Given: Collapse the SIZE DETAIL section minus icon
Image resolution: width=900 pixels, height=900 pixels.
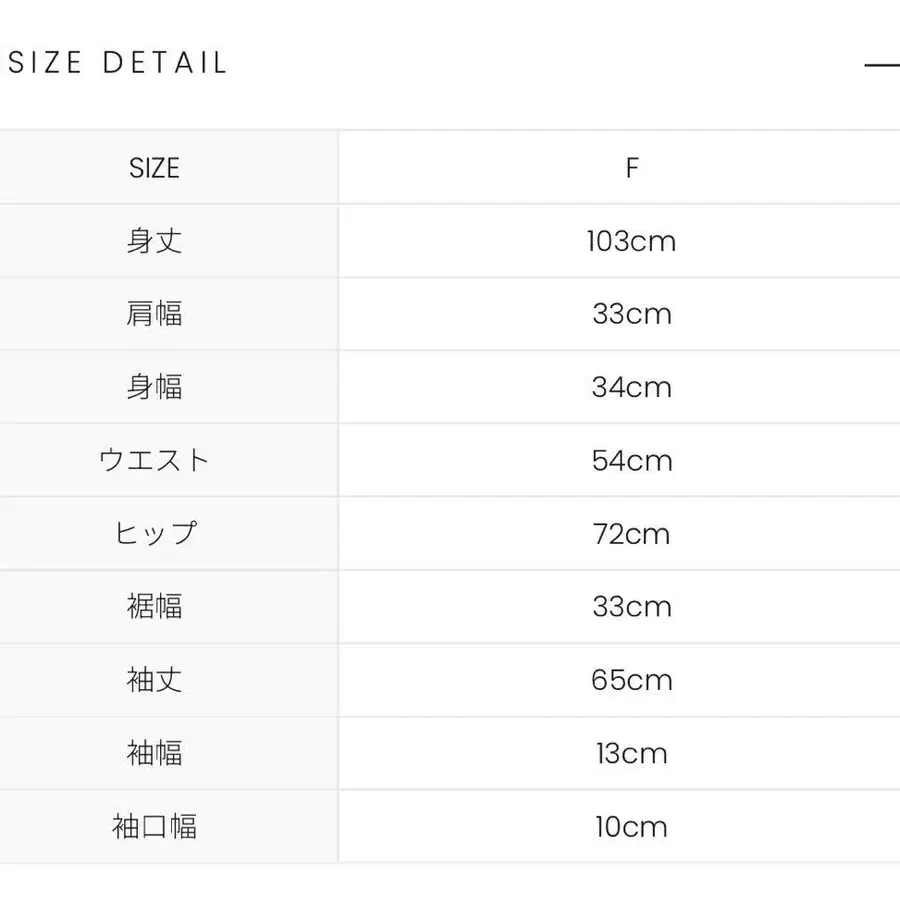Looking at the screenshot, I should pos(882,65).
